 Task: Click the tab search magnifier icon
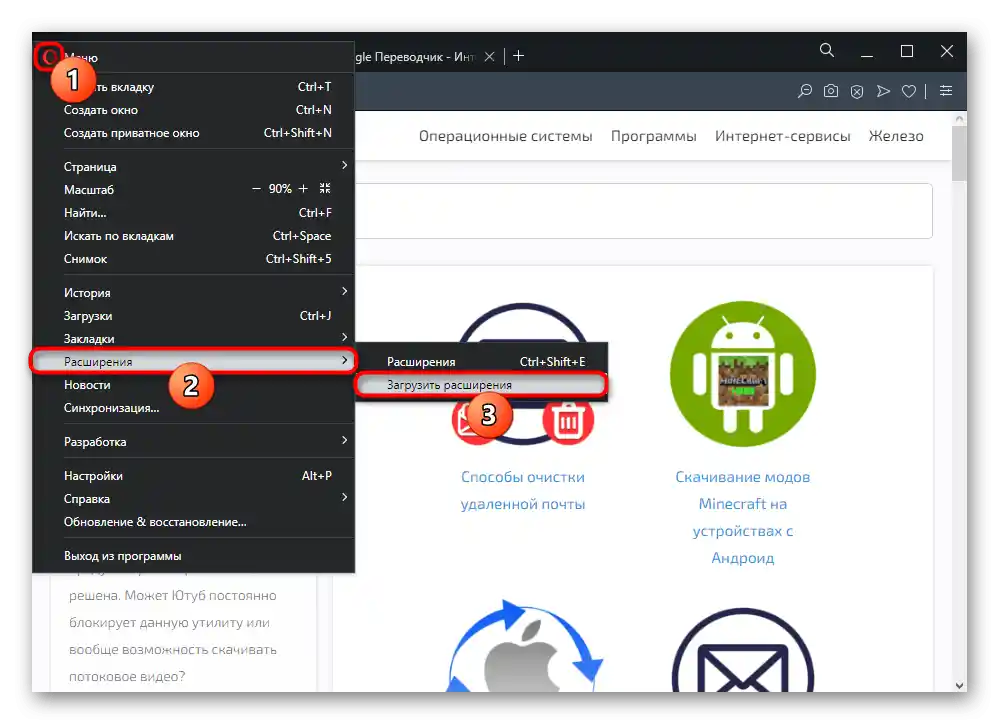(826, 50)
